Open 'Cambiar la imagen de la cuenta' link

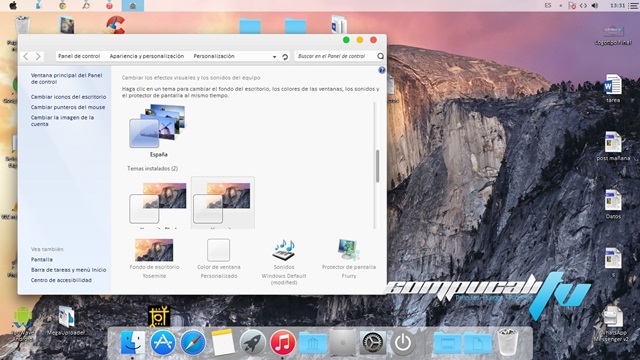(62, 120)
